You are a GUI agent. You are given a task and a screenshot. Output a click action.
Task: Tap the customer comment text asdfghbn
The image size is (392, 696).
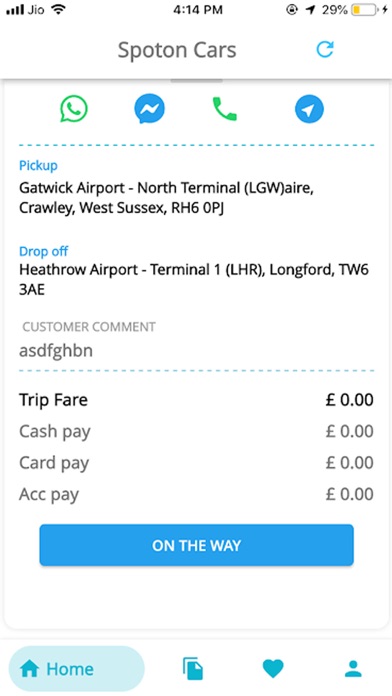point(56,351)
